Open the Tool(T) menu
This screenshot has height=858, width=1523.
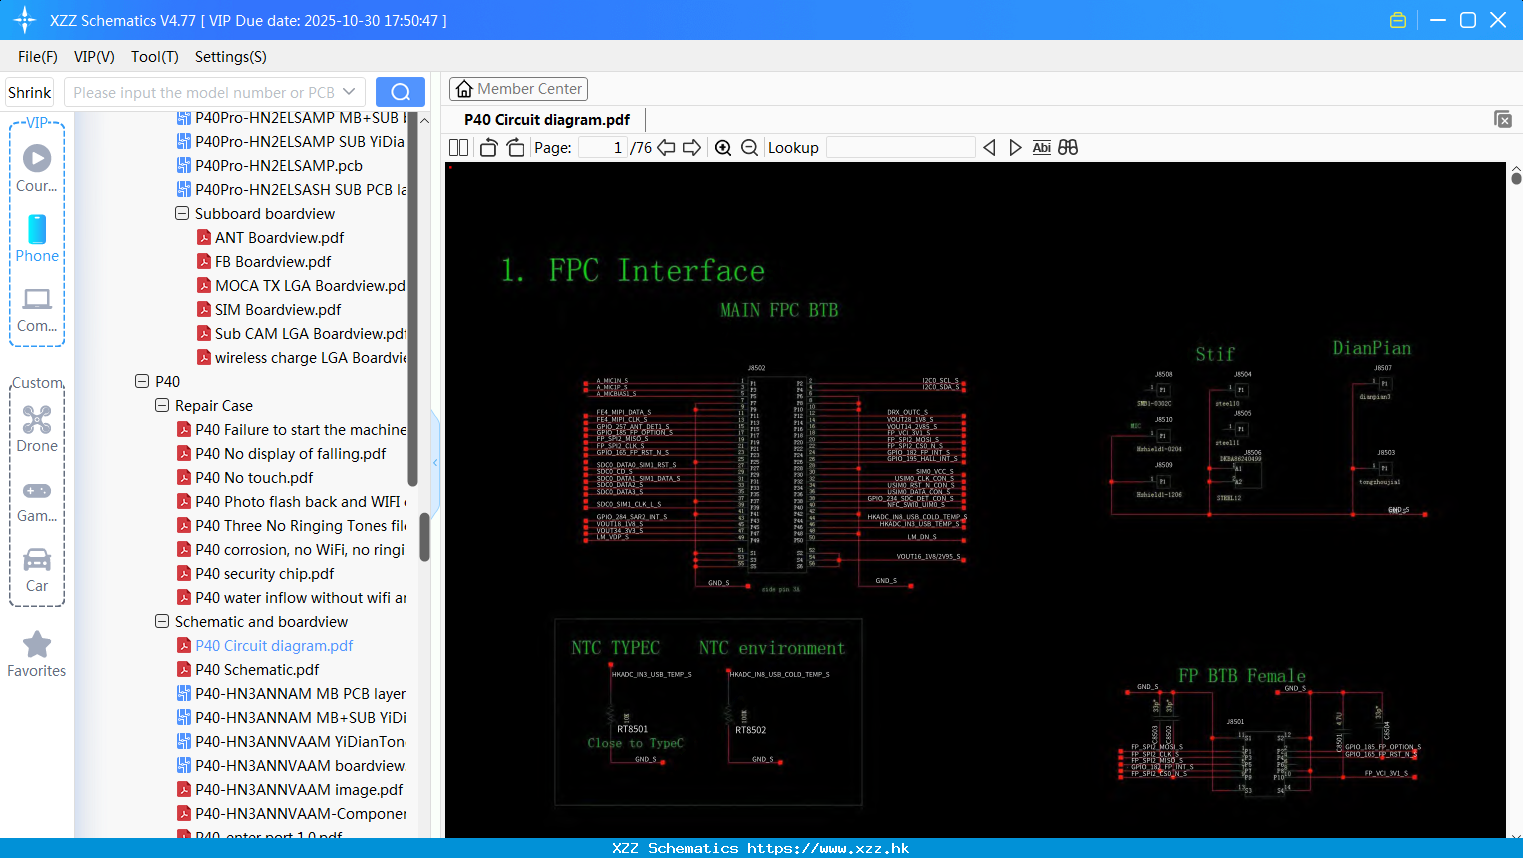155,57
